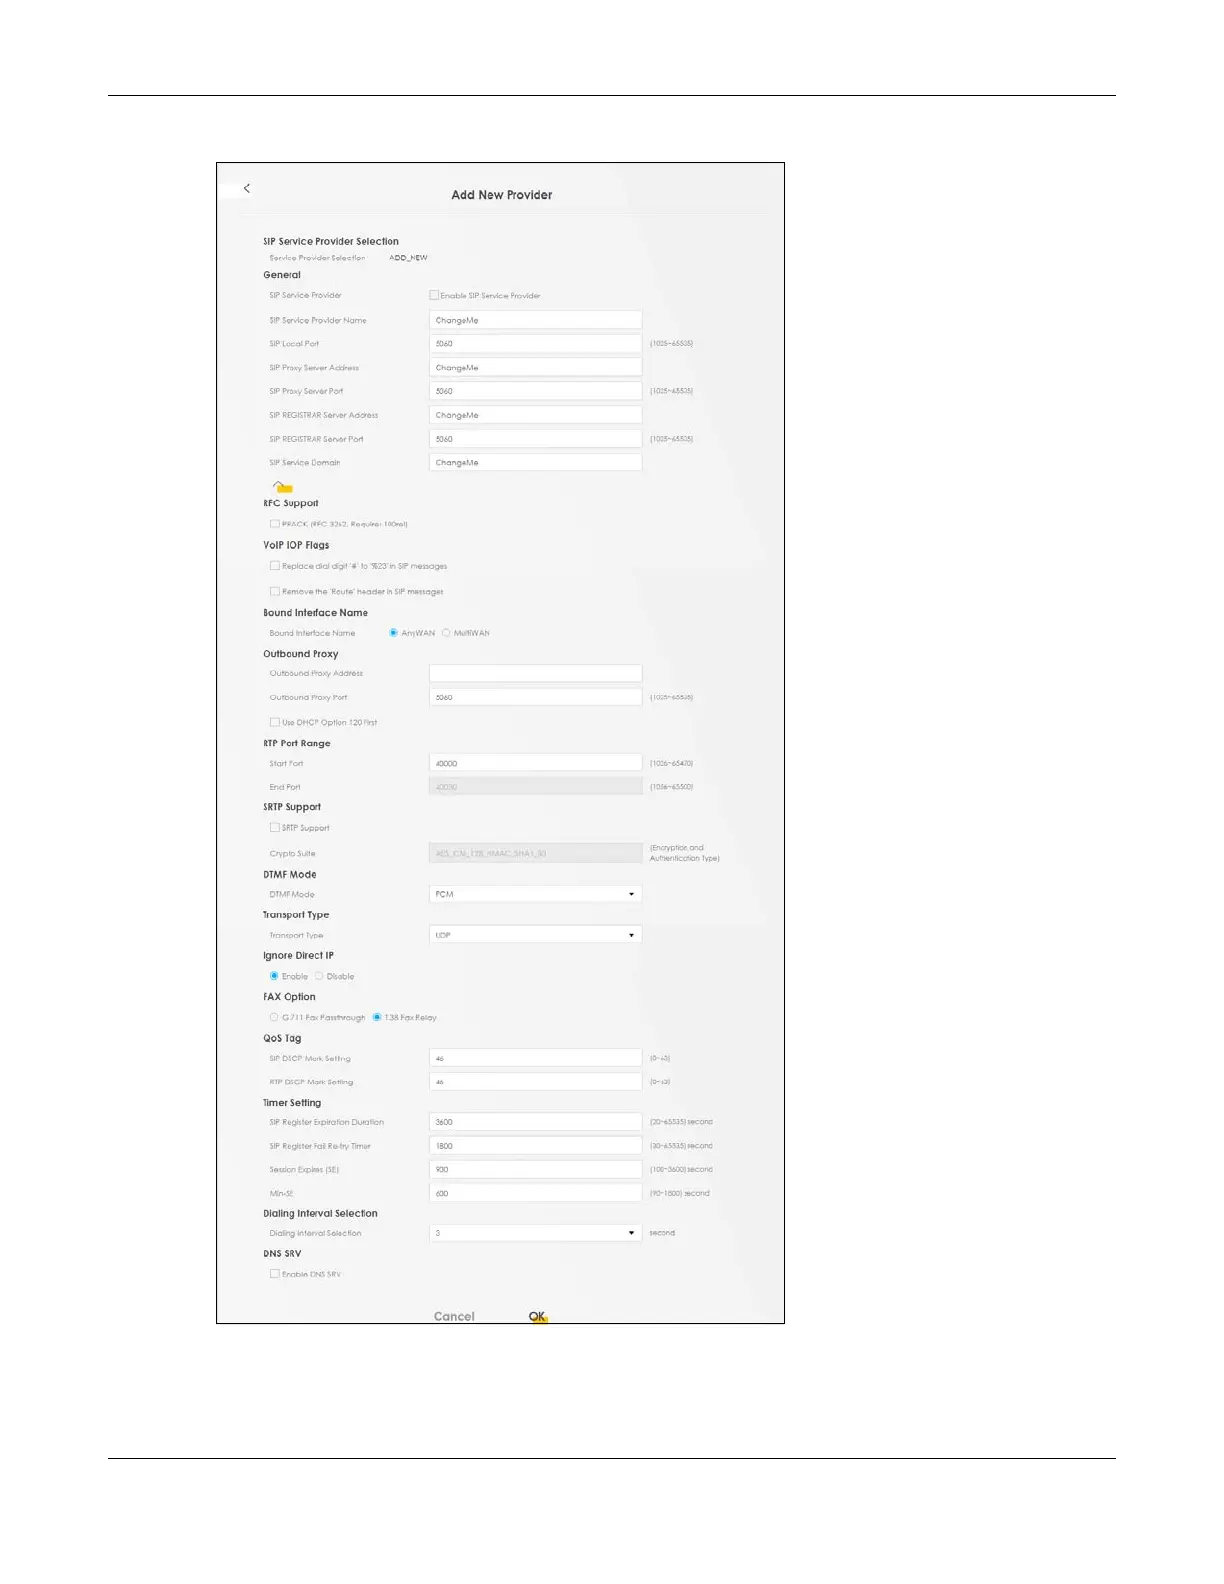Image resolution: width=1224 pixels, height=1584 pixels.
Task: Click the VoIP IOP Flags heading
Action: (x=296, y=545)
